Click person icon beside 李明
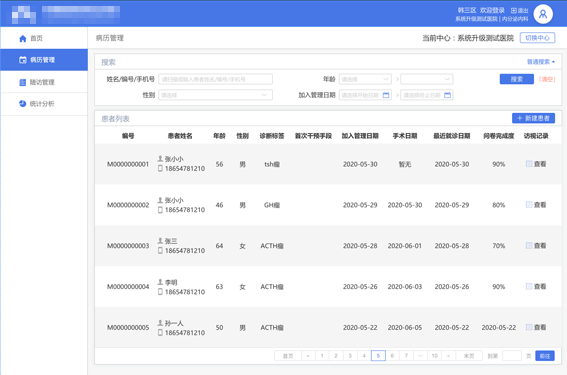Image resolution: width=567 pixels, height=375 pixels. [x=160, y=282]
